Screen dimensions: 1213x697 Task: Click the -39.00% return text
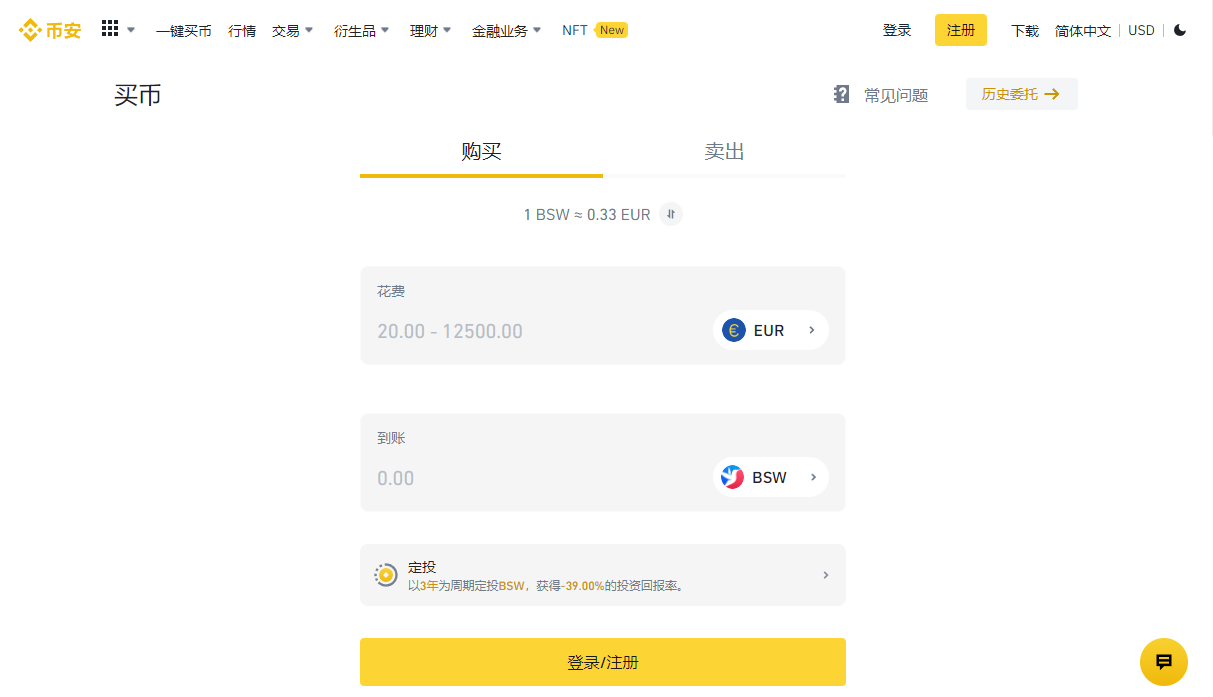tap(583, 586)
